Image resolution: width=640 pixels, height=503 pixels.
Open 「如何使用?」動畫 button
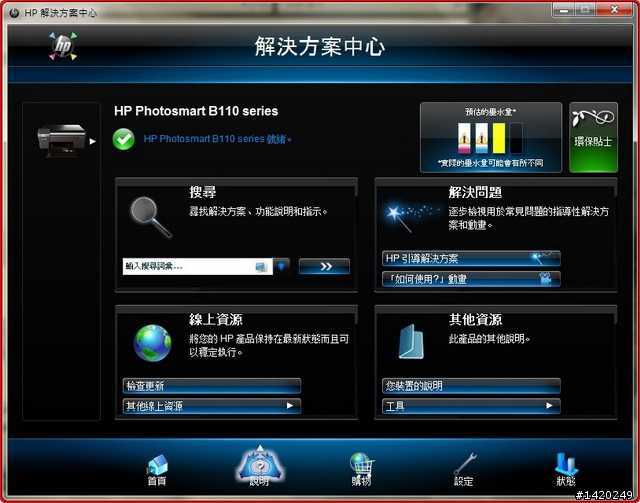coord(471,279)
